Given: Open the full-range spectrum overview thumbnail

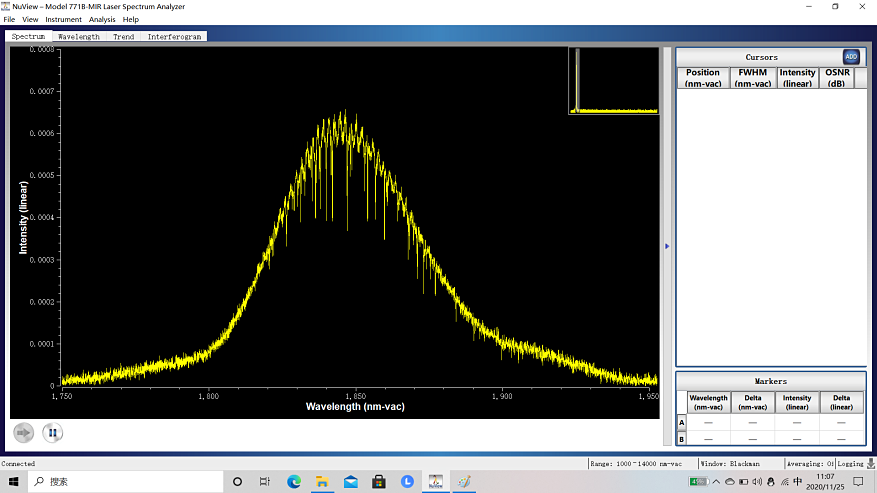Looking at the screenshot, I should (614, 81).
